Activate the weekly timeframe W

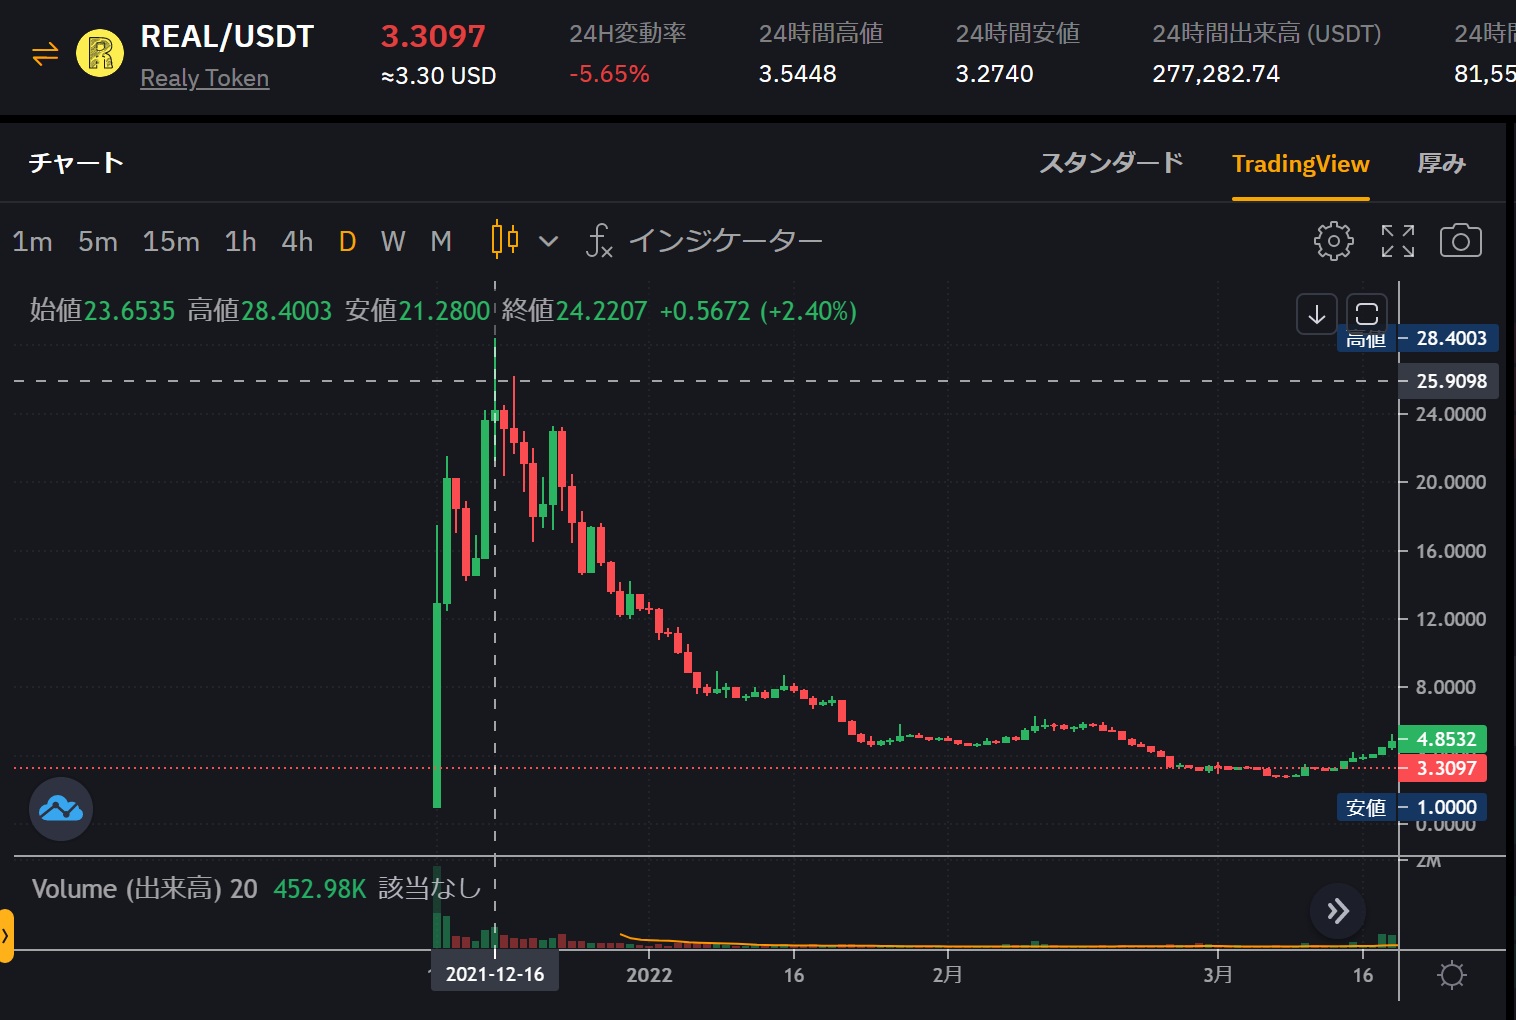click(x=393, y=241)
